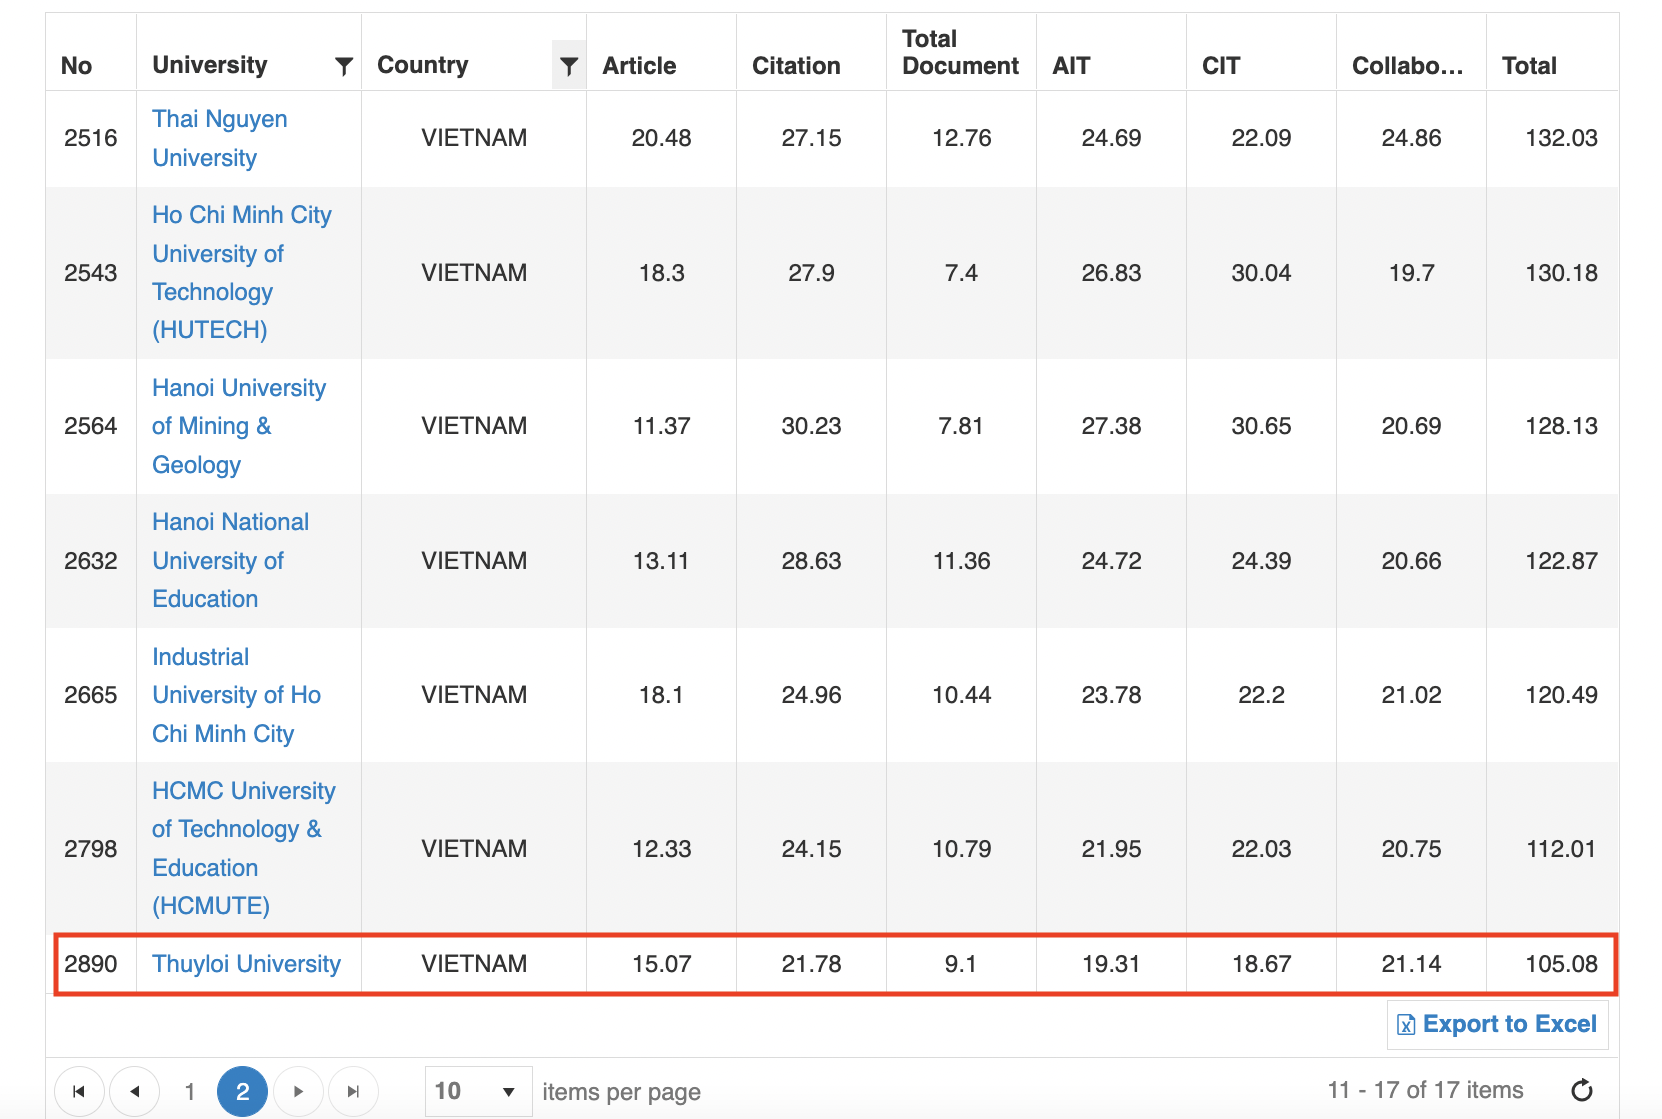Select current page 2 button
Image resolution: width=1662 pixels, height=1119 pixels.
click(x=242, y=1091)
